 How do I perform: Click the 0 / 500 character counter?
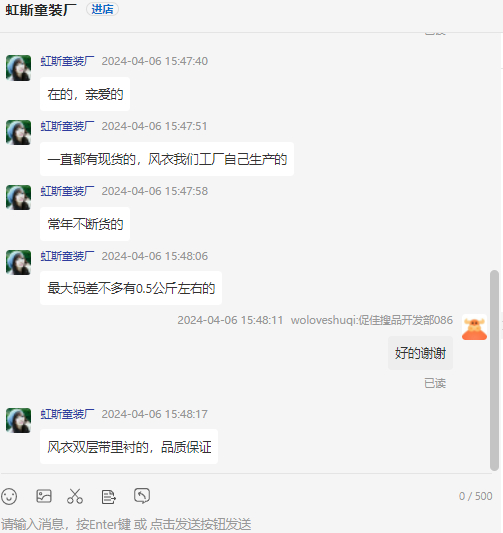coord(475,496)
